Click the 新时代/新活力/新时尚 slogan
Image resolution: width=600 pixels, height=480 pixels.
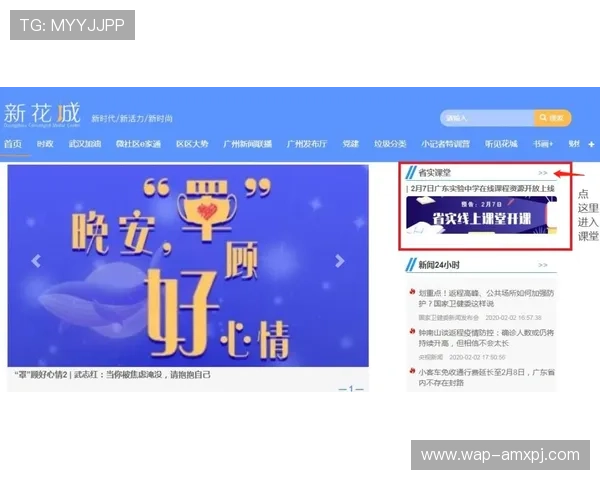pyautogui.click(x=132, y=119)
